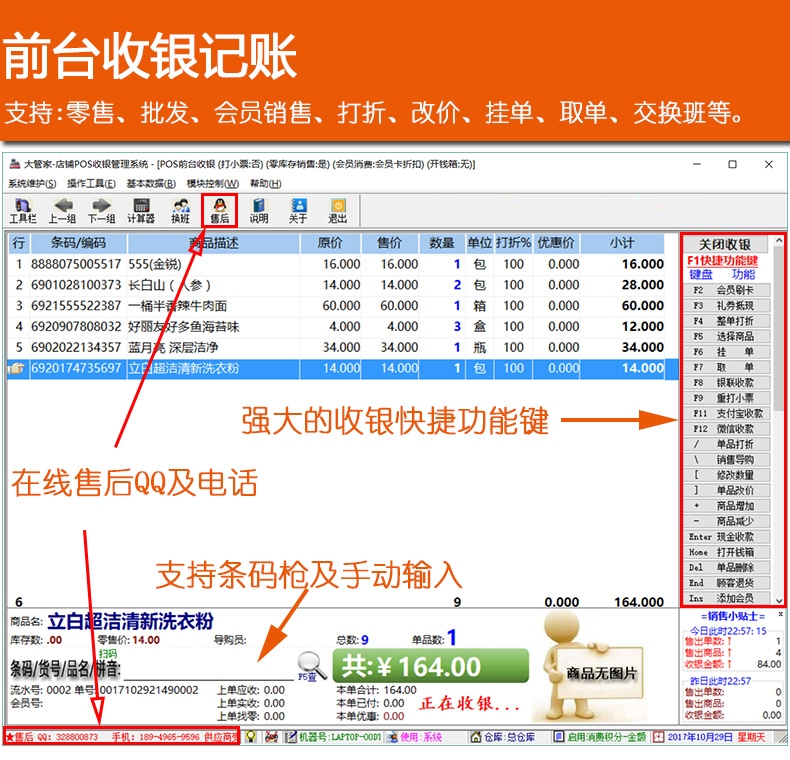This screenshot has width=790, height=760.
Task: Go to previous group with 上一组 arrow
Action: click(62, 211)
